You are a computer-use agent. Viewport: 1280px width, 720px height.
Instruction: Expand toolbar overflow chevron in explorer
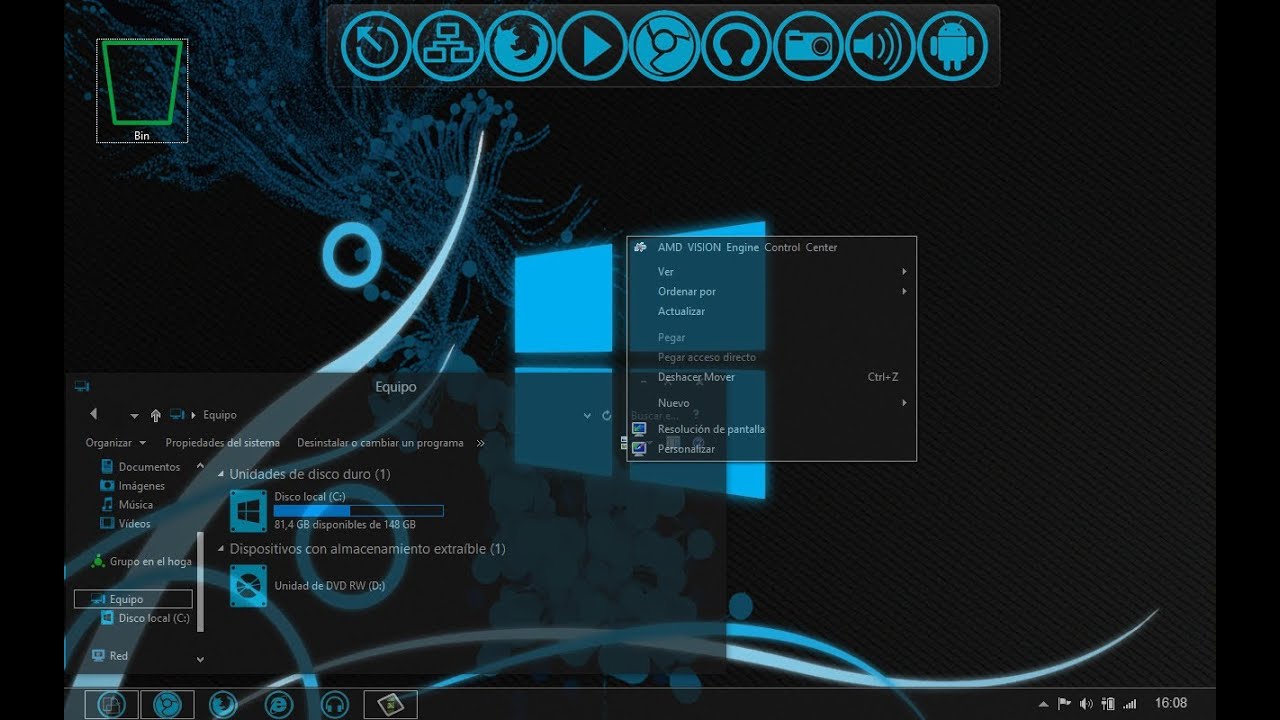pos(480,443)
